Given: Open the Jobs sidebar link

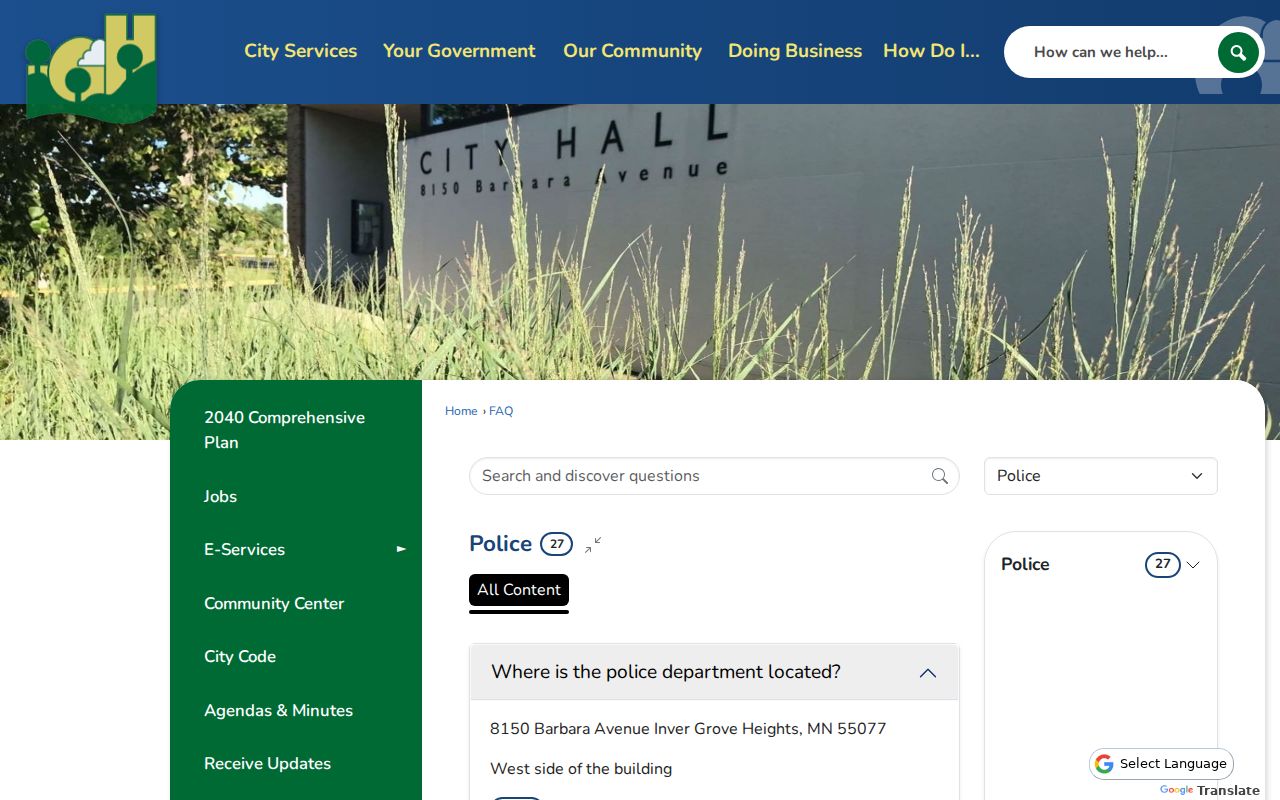Looking at the screenshot, I should [x=220, y=496].
